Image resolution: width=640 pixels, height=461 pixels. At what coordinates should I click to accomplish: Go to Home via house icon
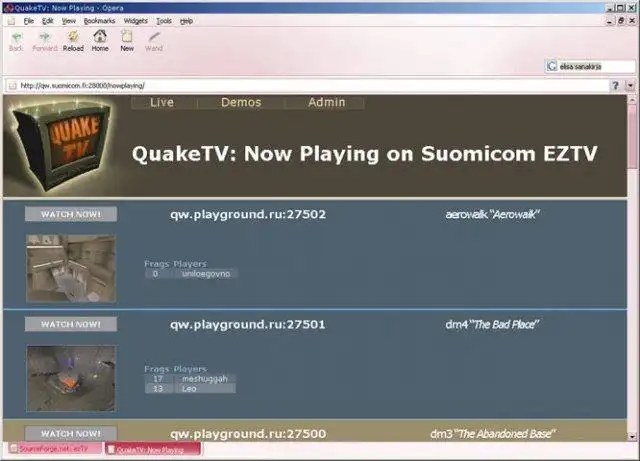coord(100,36)
